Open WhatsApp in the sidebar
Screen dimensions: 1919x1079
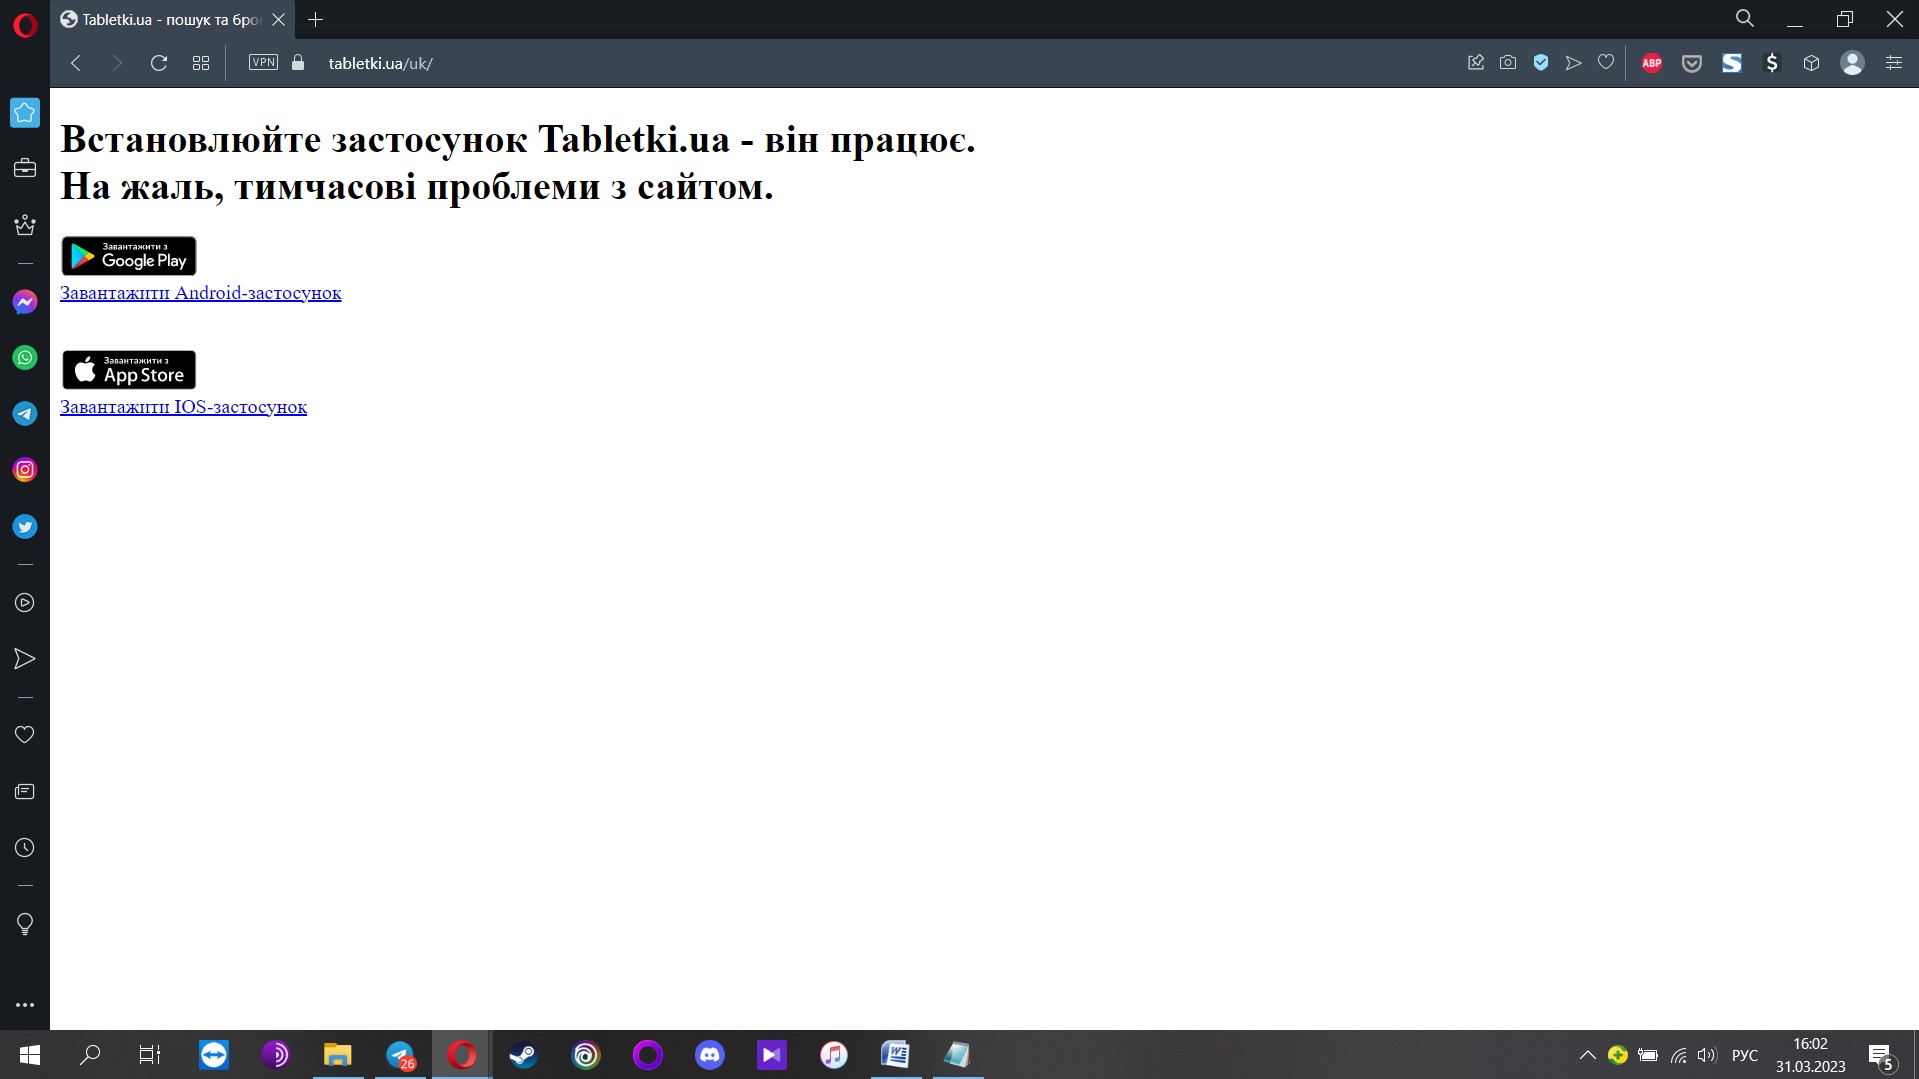coord(25,358)
